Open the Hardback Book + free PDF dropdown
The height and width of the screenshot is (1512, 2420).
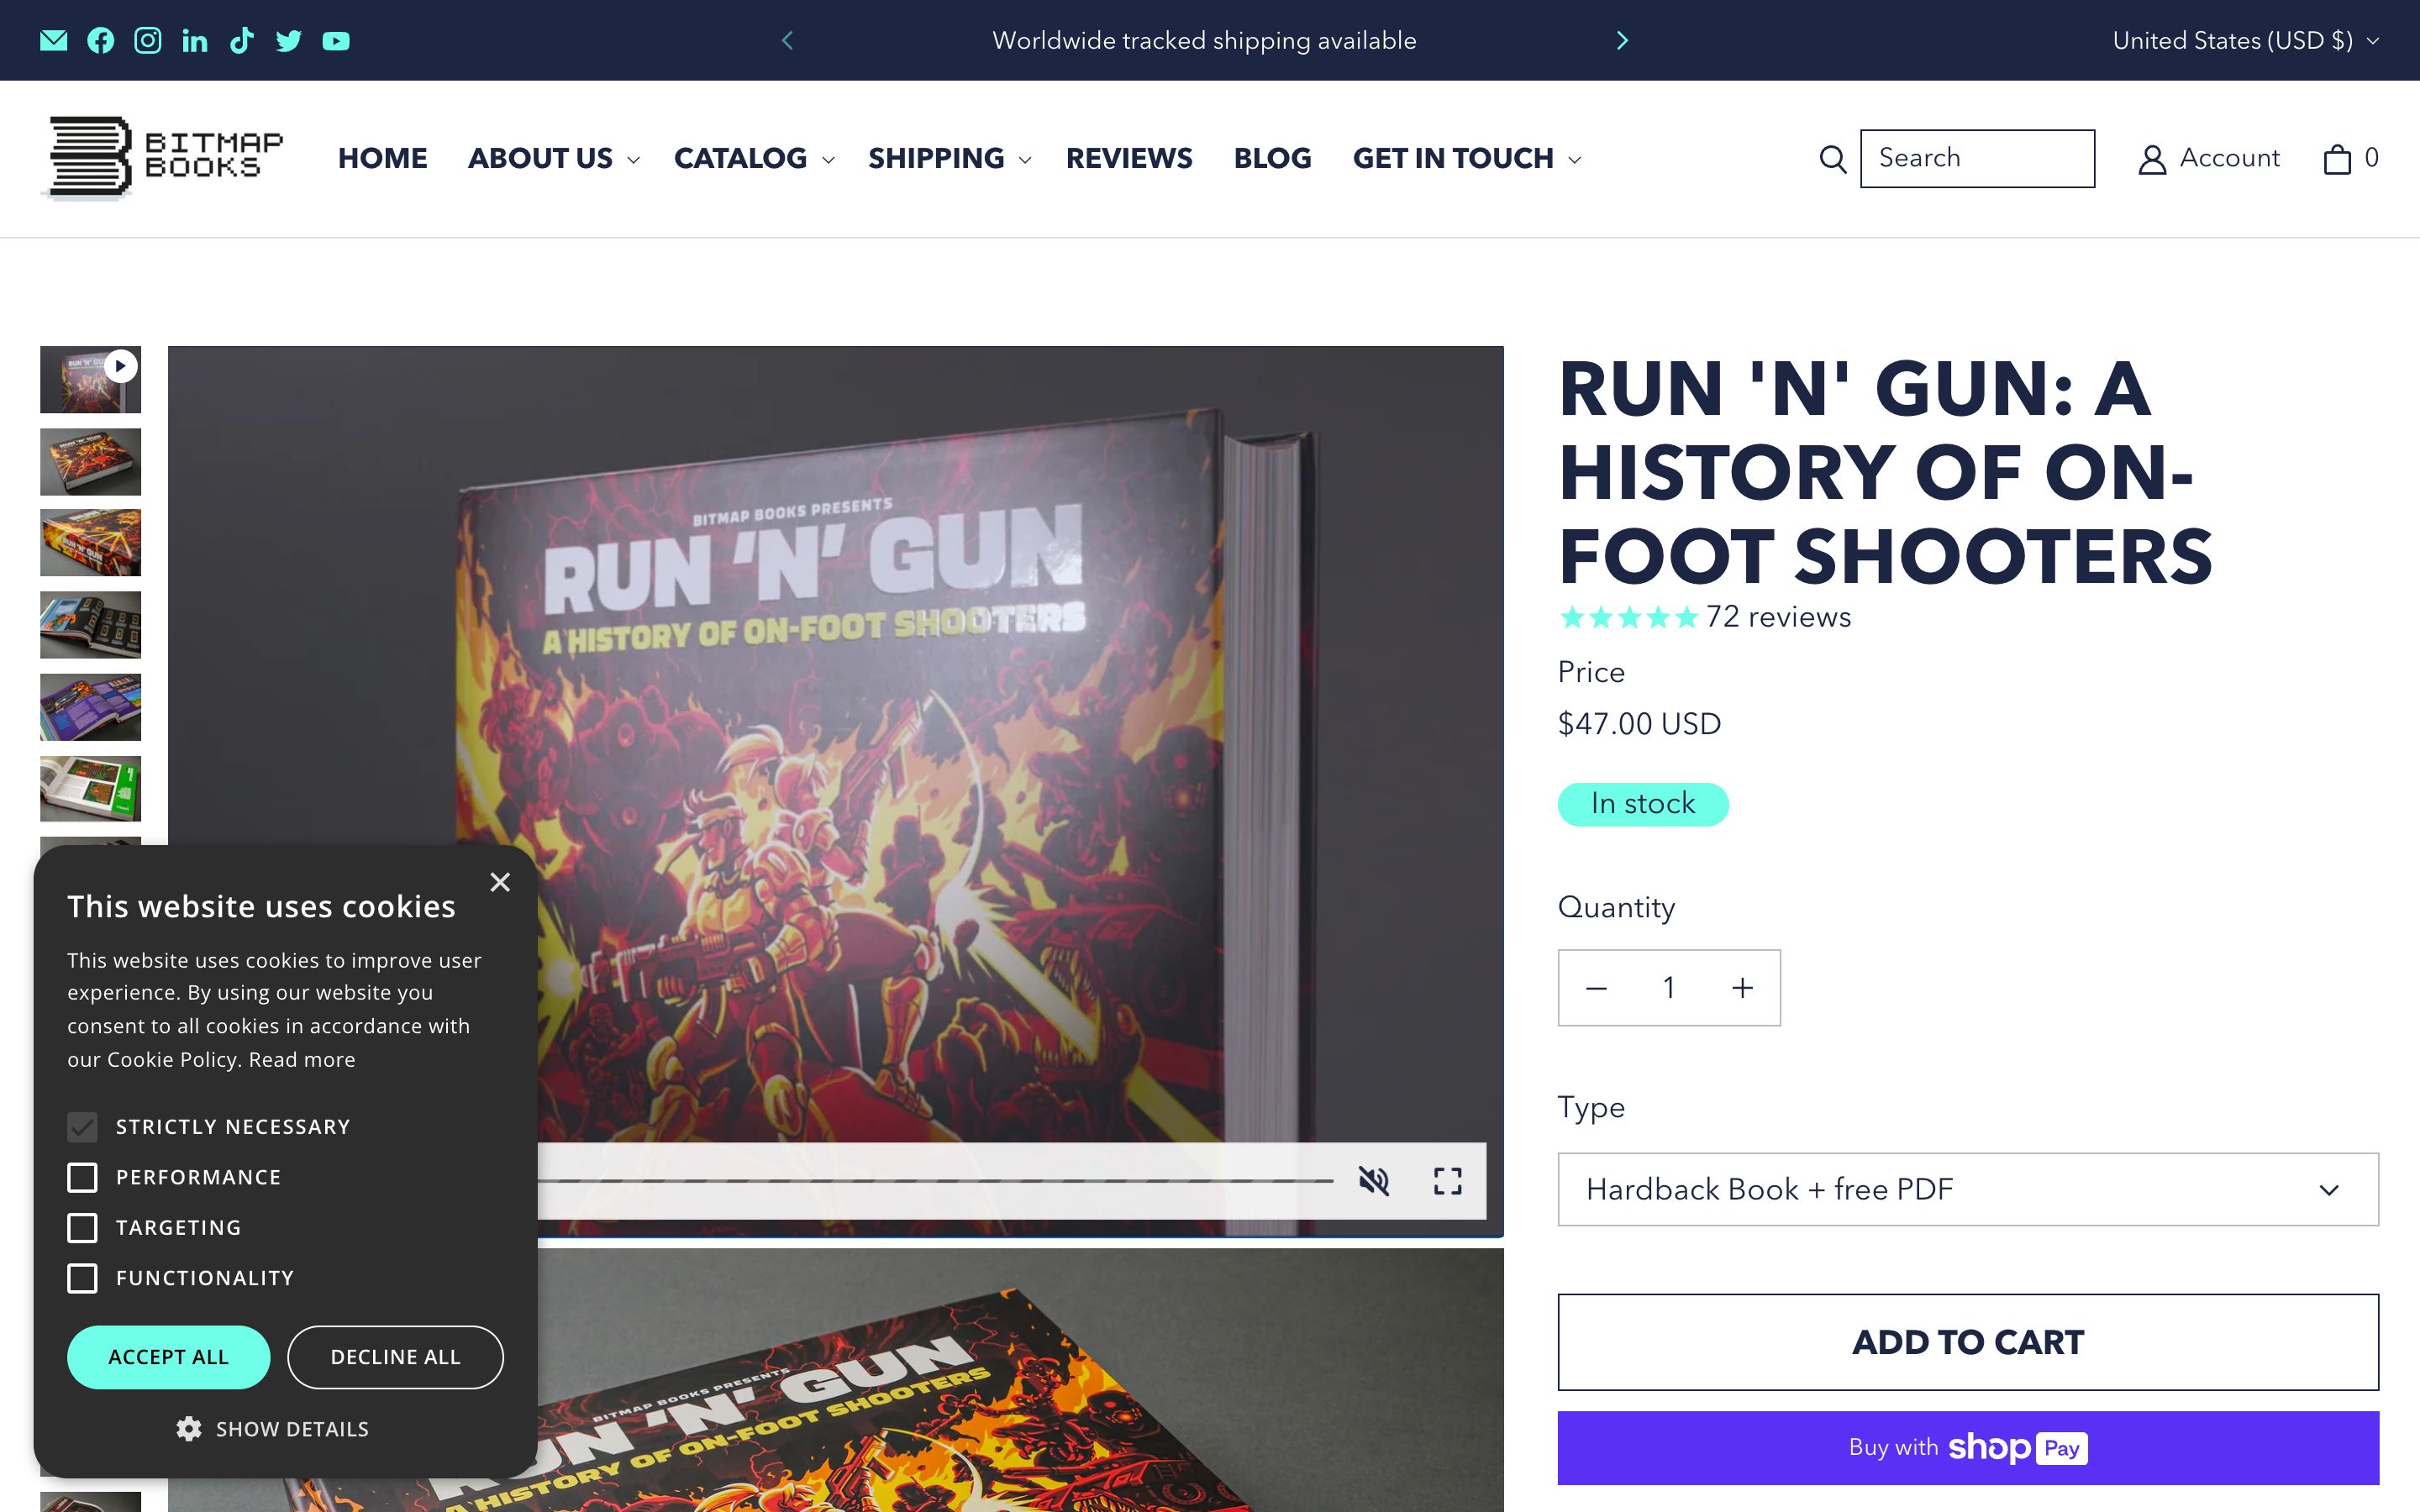click(x=1968, y=1189)
